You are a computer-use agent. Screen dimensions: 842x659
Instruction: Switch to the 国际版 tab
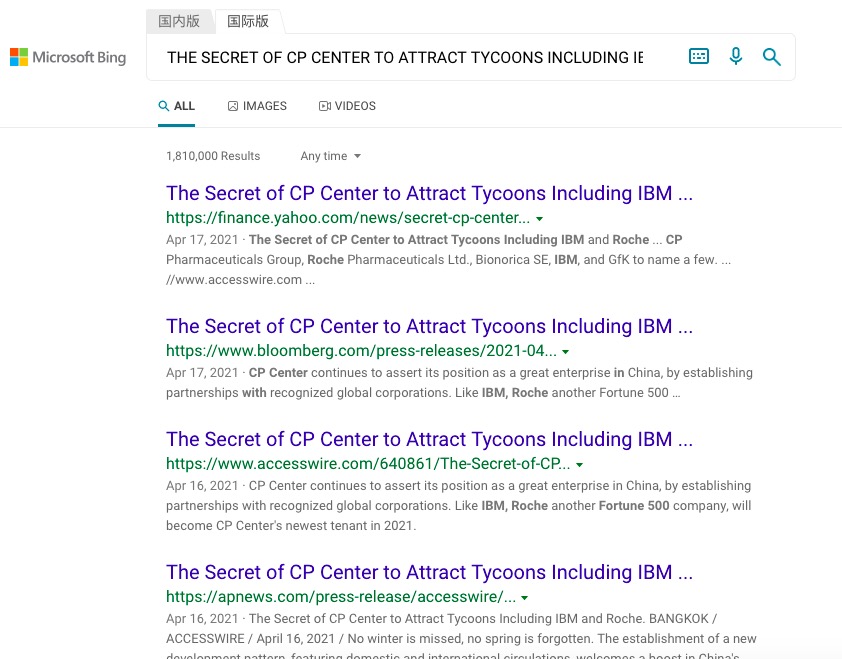[x=248, y=21]
